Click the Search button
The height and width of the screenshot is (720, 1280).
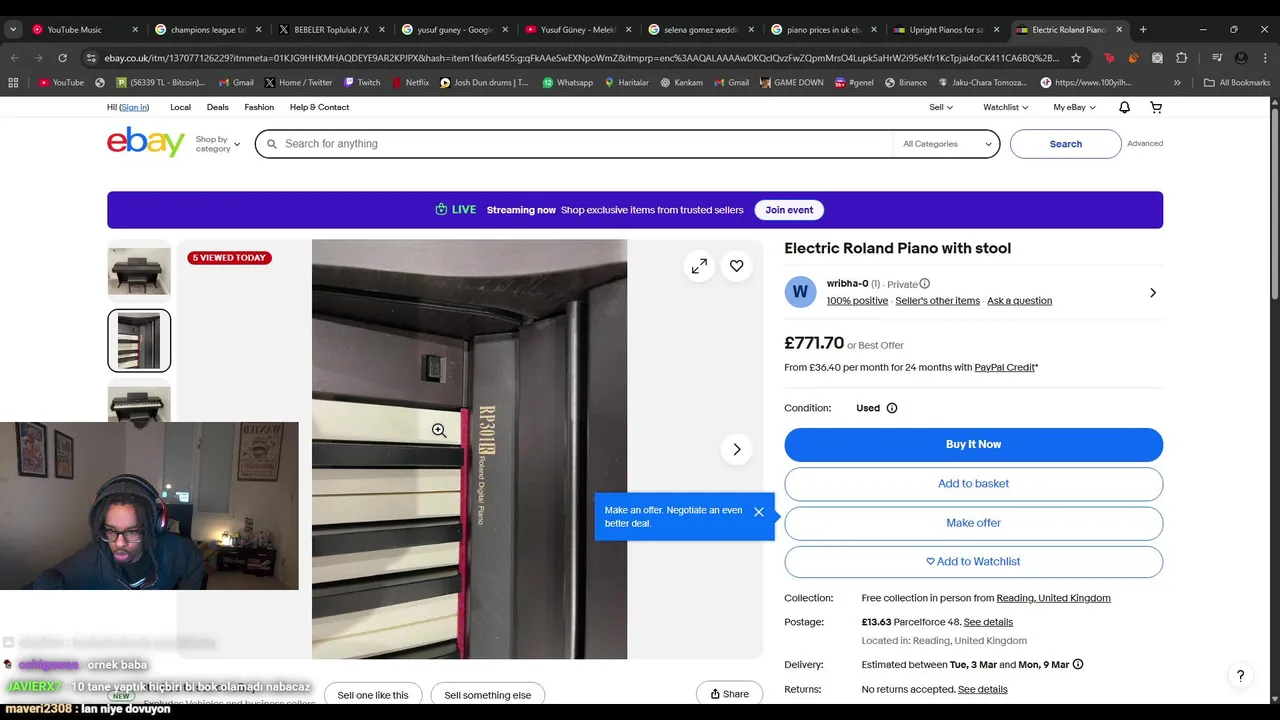coord(1066,144)
